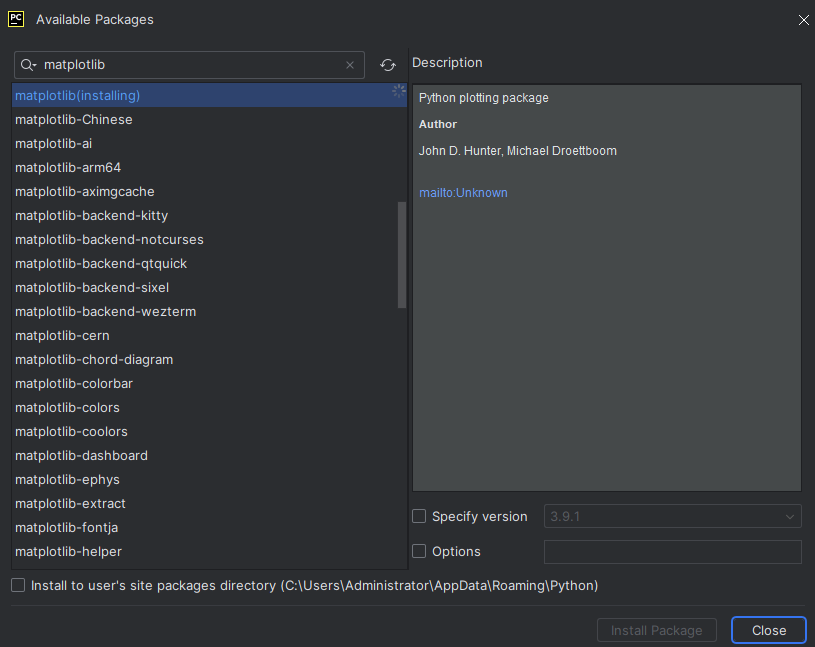The image size is (815, 647).
Task: Select matplotlib-backend-kitty package
Action: (x=209, y=216)
